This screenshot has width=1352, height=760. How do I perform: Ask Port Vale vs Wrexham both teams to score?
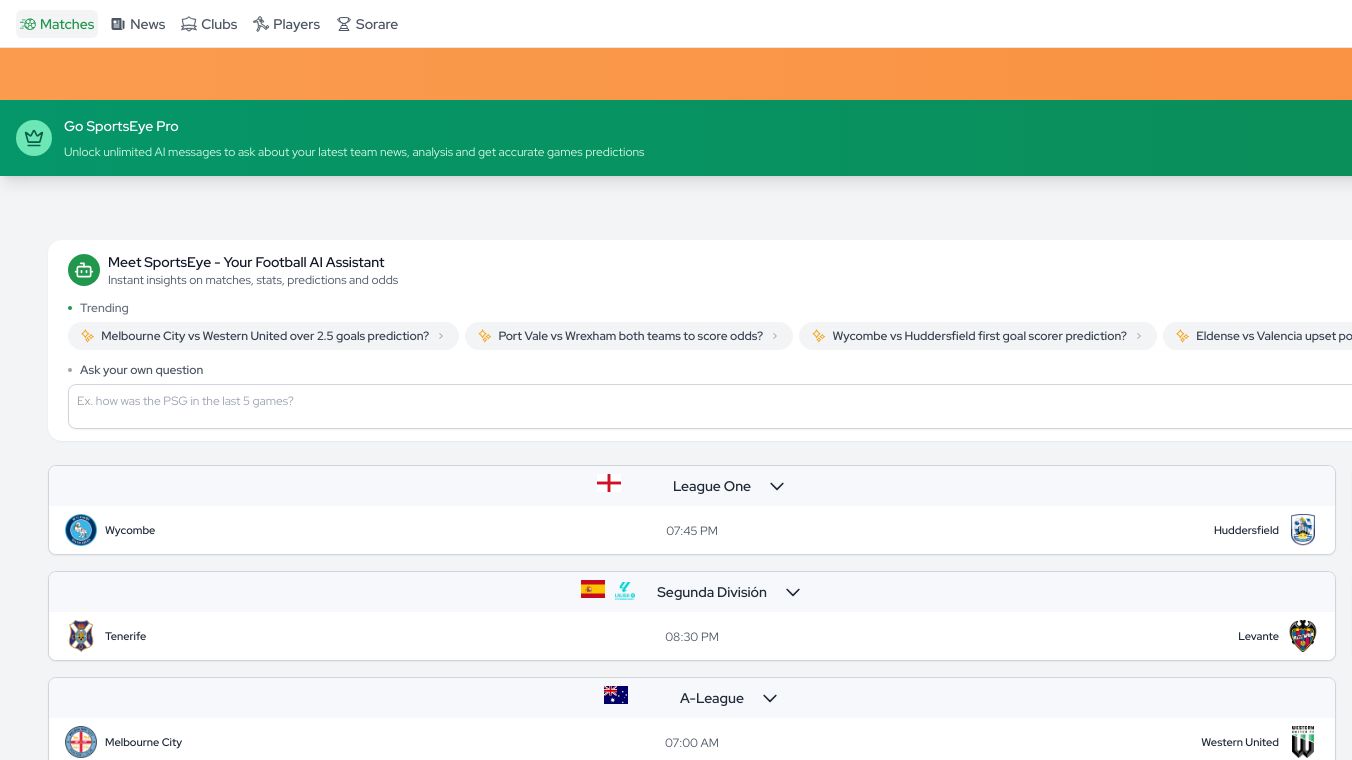tap(629, 336)
